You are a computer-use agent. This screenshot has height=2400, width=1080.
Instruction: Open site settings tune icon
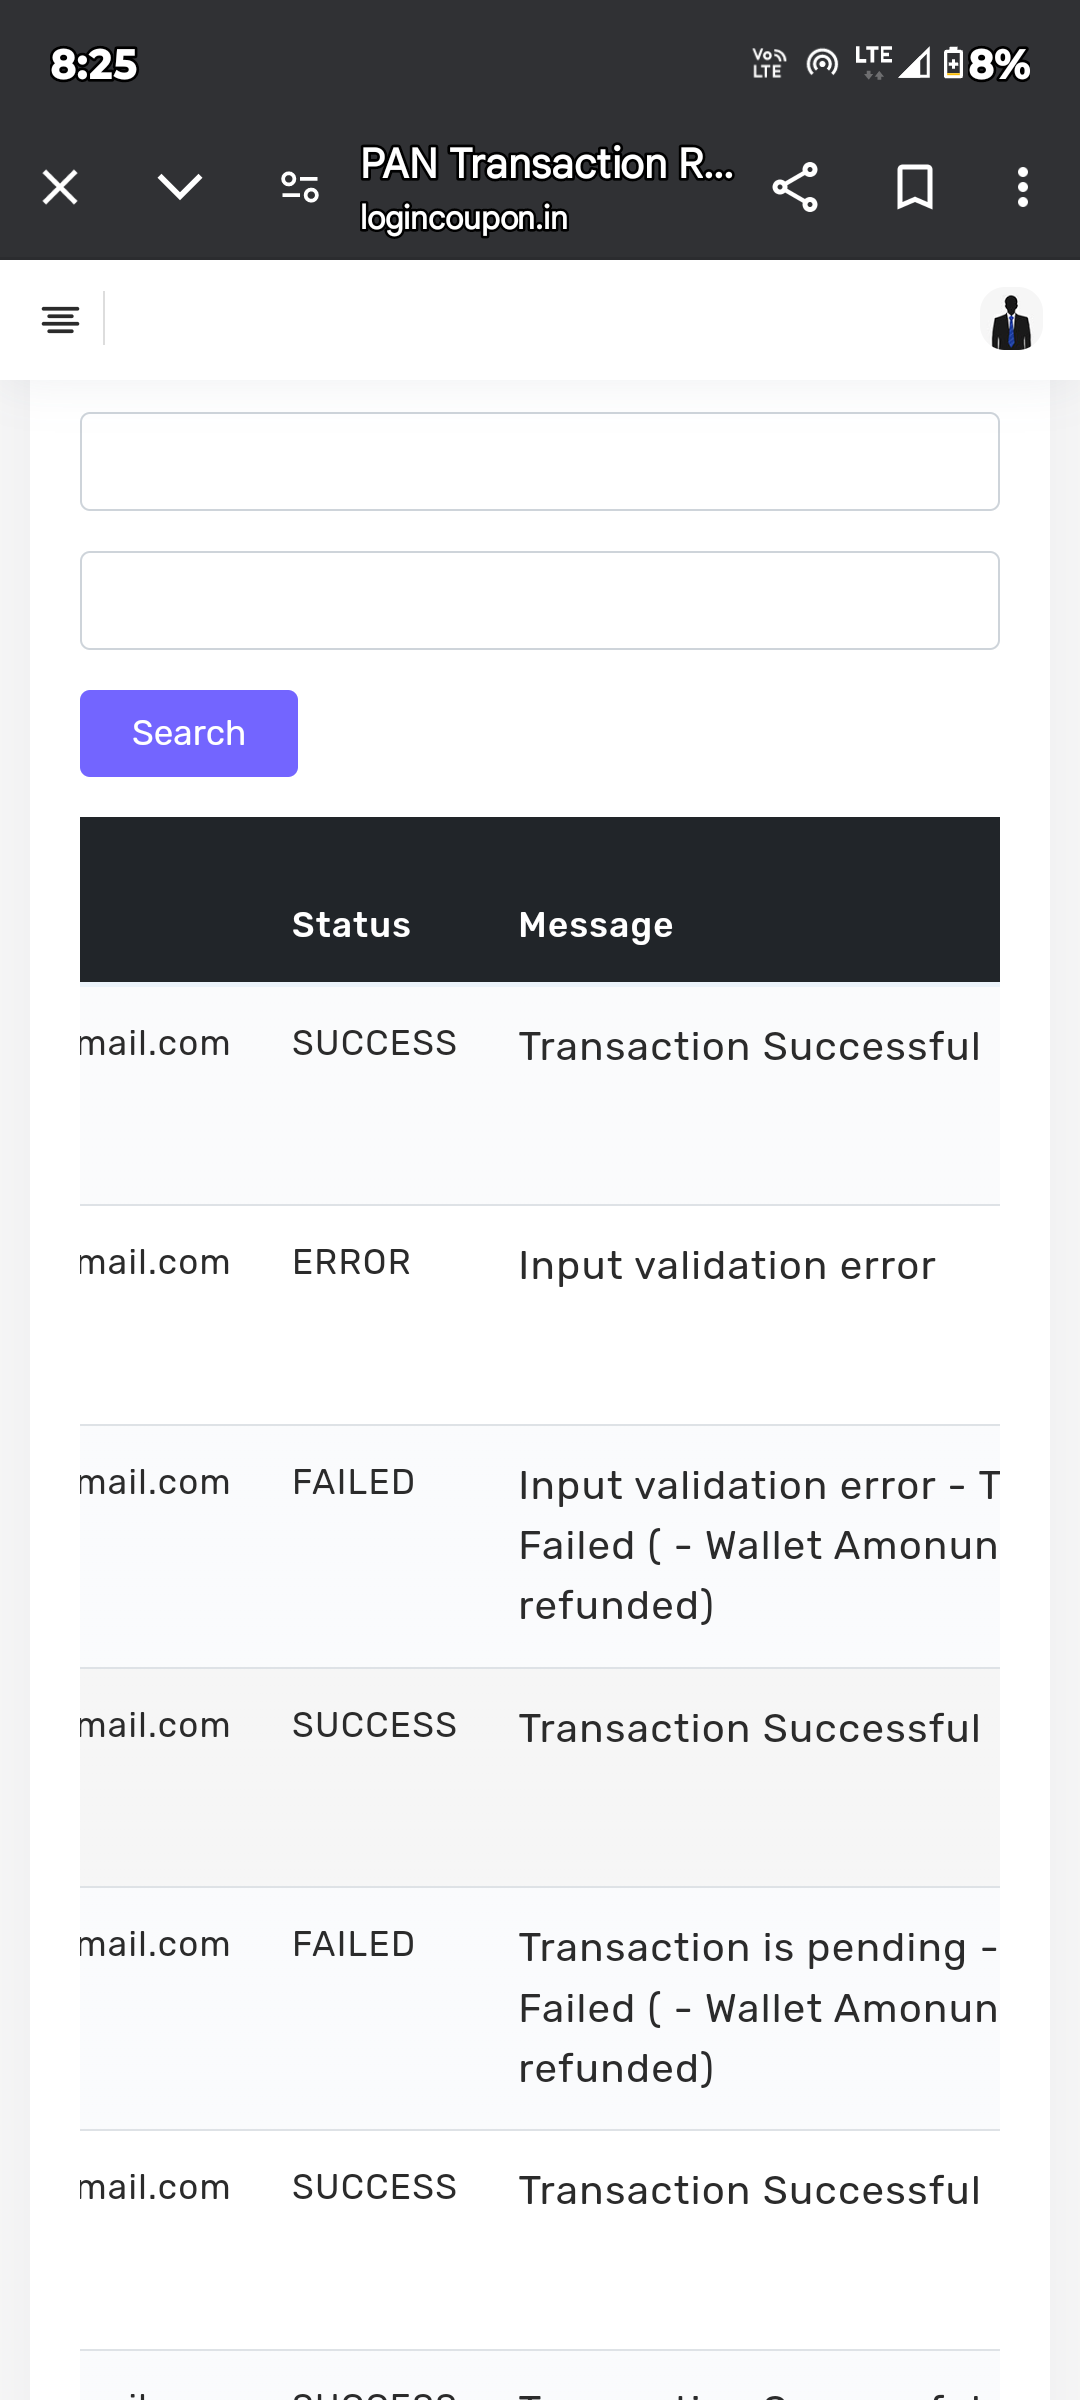click(x=299, y=187)
